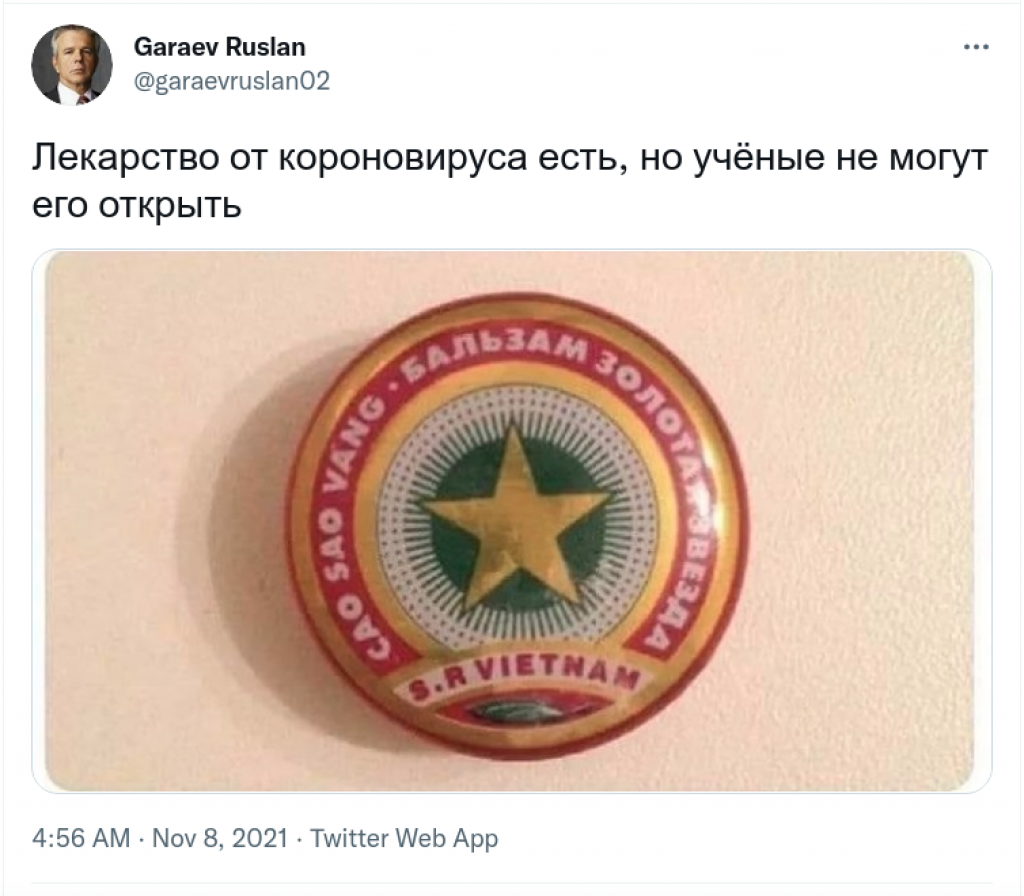Click the @garaevruslan02 handle

click(232, 81)
